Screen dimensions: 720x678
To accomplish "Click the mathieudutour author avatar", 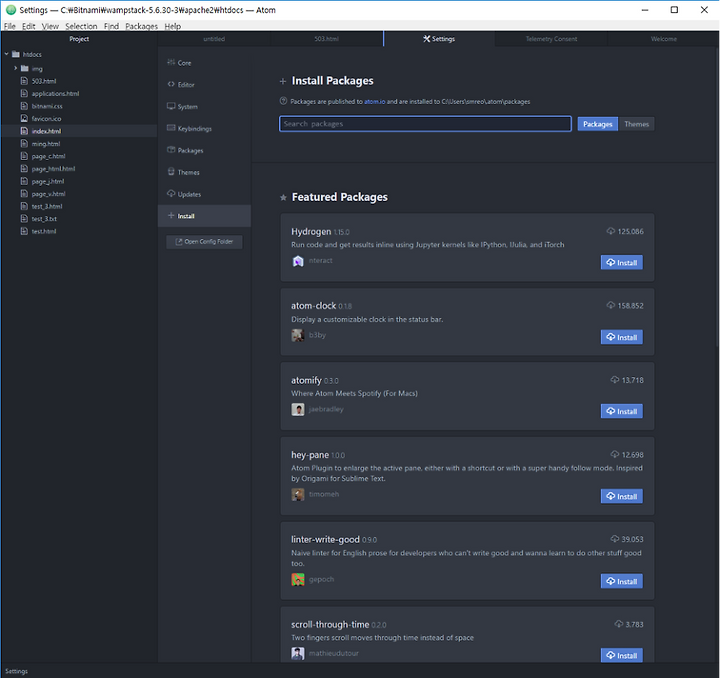I will tap(298, 653).
